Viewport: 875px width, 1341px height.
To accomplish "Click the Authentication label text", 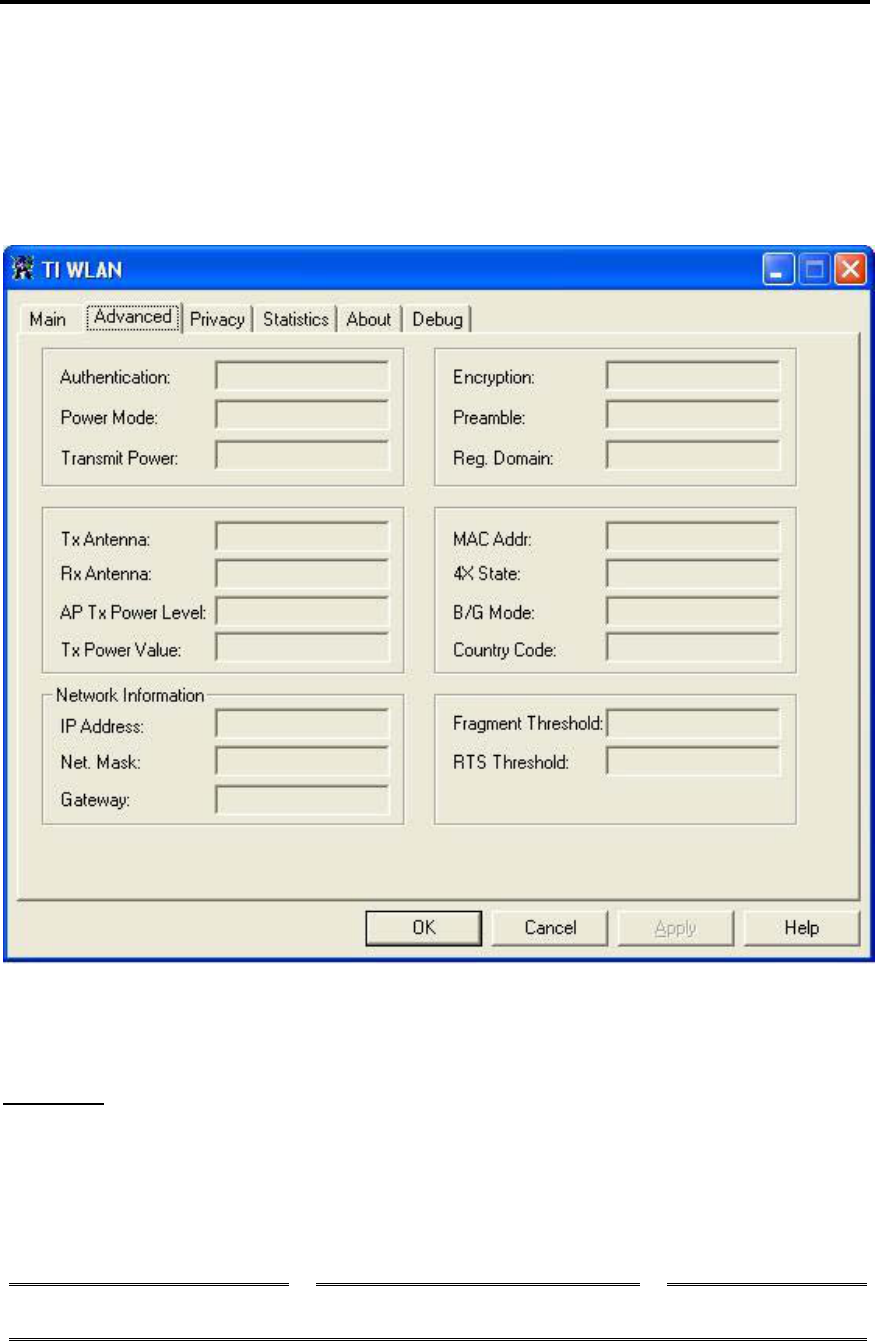I will pyautogui.click(x=116, y=377).
